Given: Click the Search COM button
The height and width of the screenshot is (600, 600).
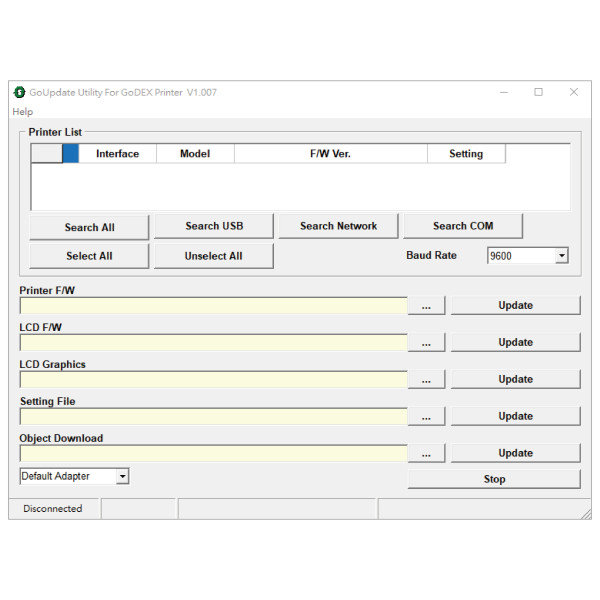Looking at the screenshot, I should click(x=462, y=226).
